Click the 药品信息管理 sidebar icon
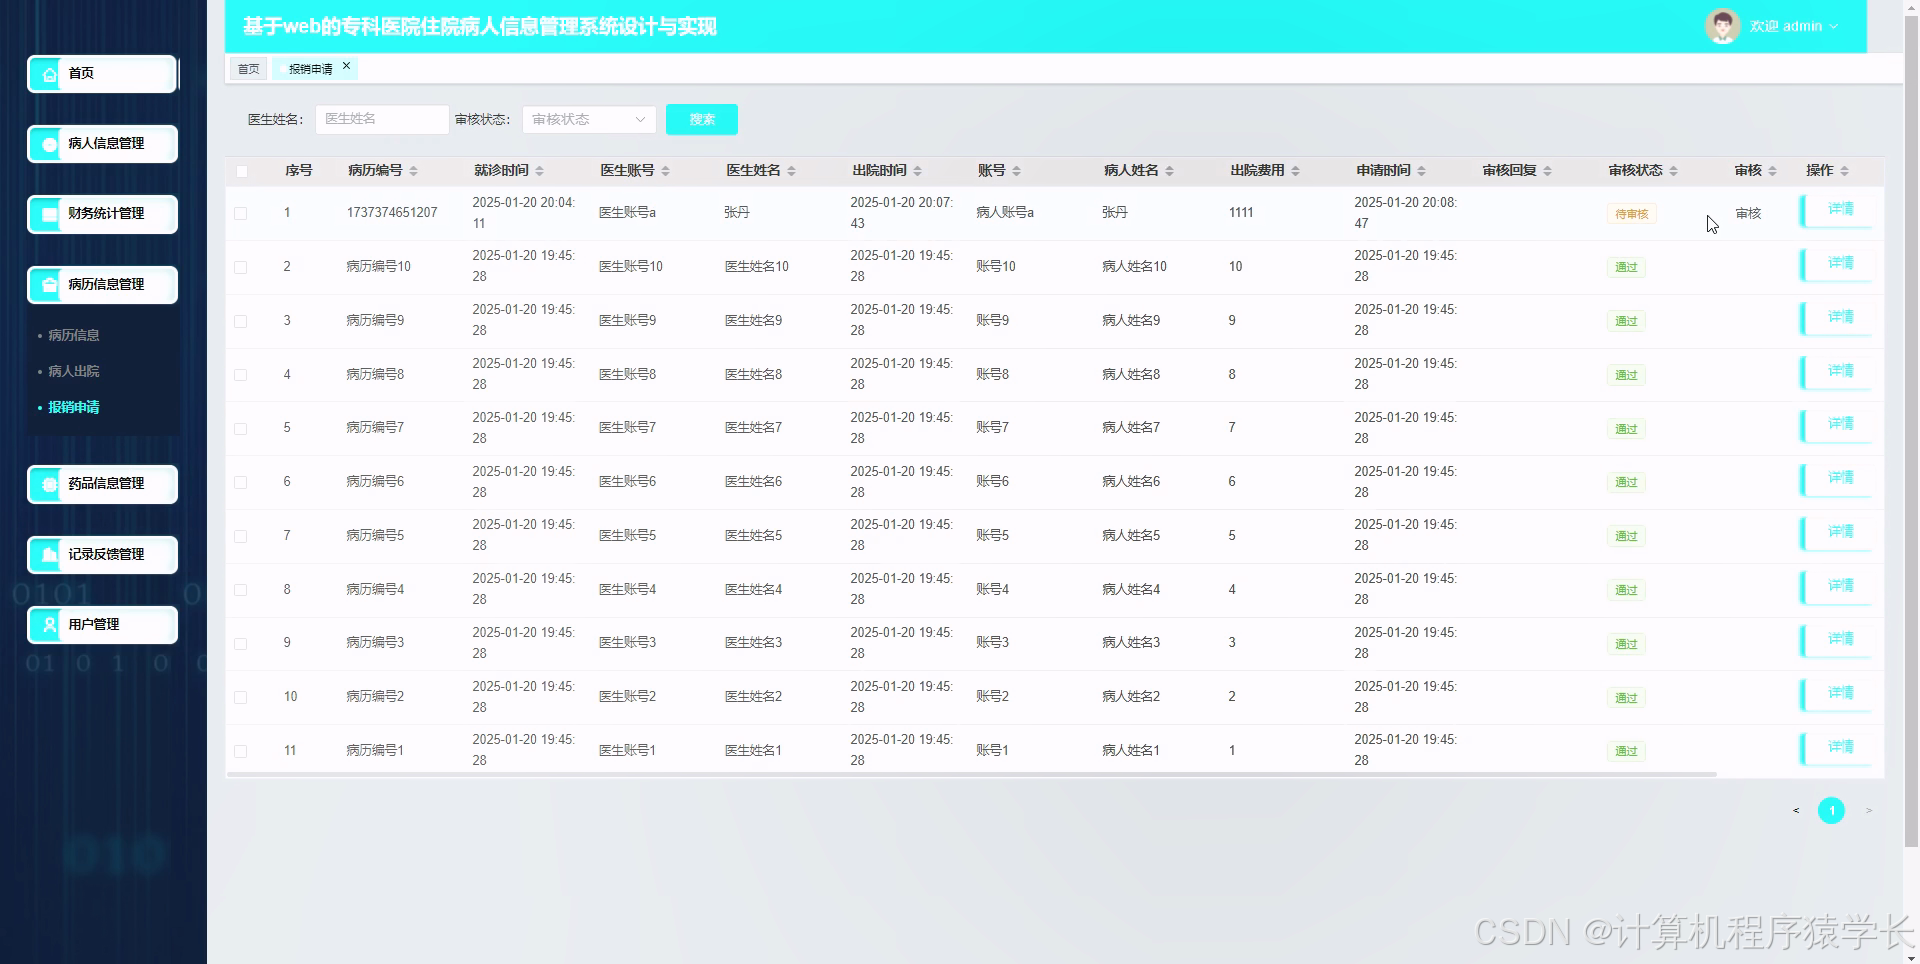The image size is (1920, 964). tap(49, 484)
